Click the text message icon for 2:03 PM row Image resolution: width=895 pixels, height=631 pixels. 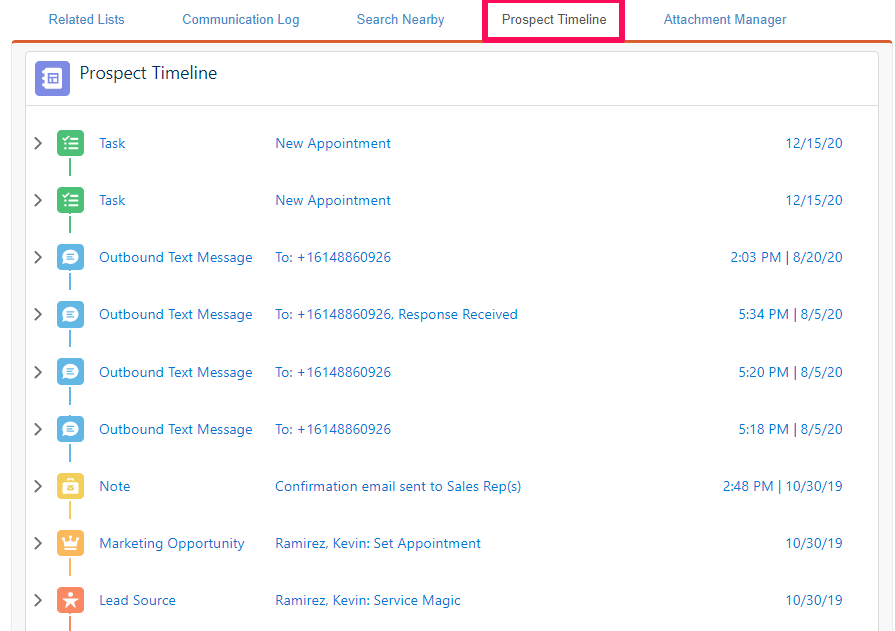(70, 258)
